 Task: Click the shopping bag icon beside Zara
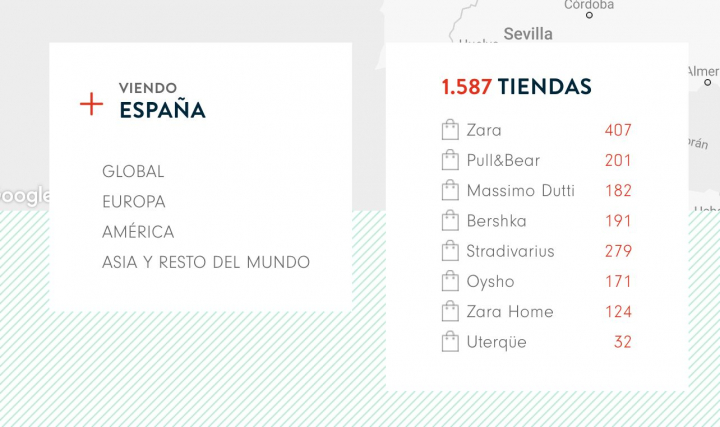pyautogui.click(x=449, y=130)
